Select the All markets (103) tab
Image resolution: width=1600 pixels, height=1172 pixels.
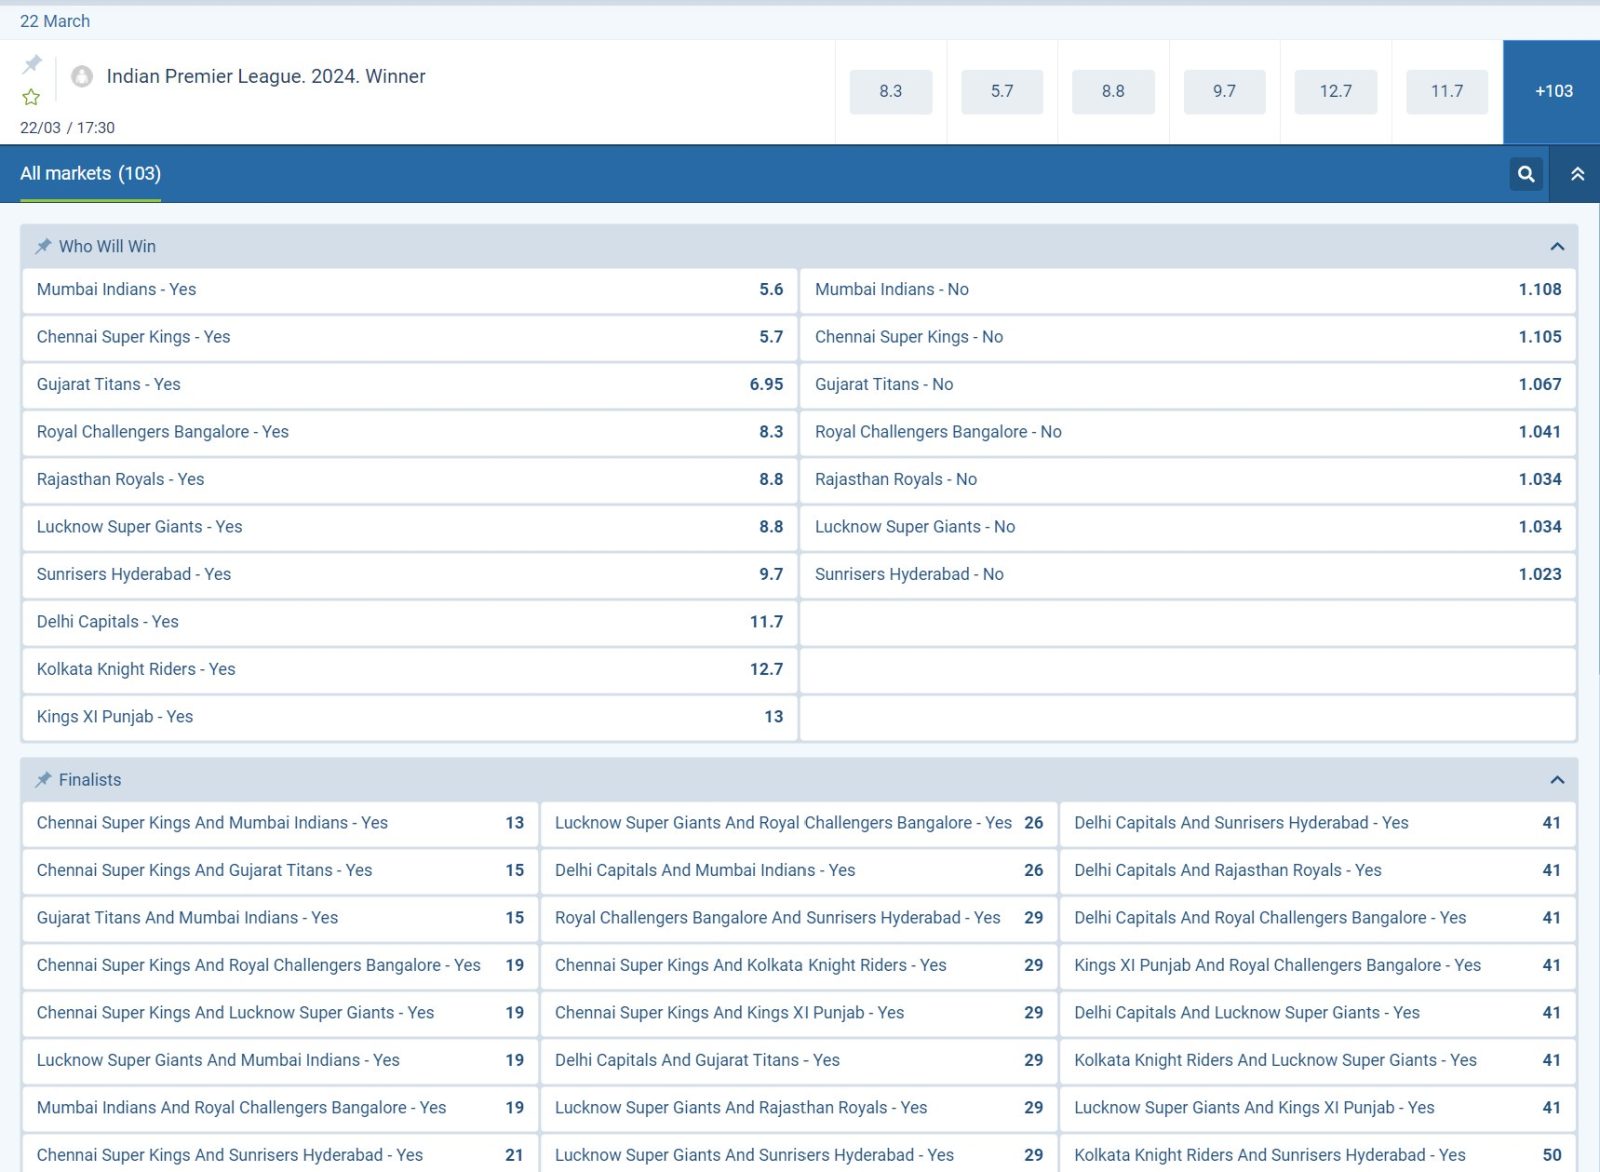click(90, 174)
